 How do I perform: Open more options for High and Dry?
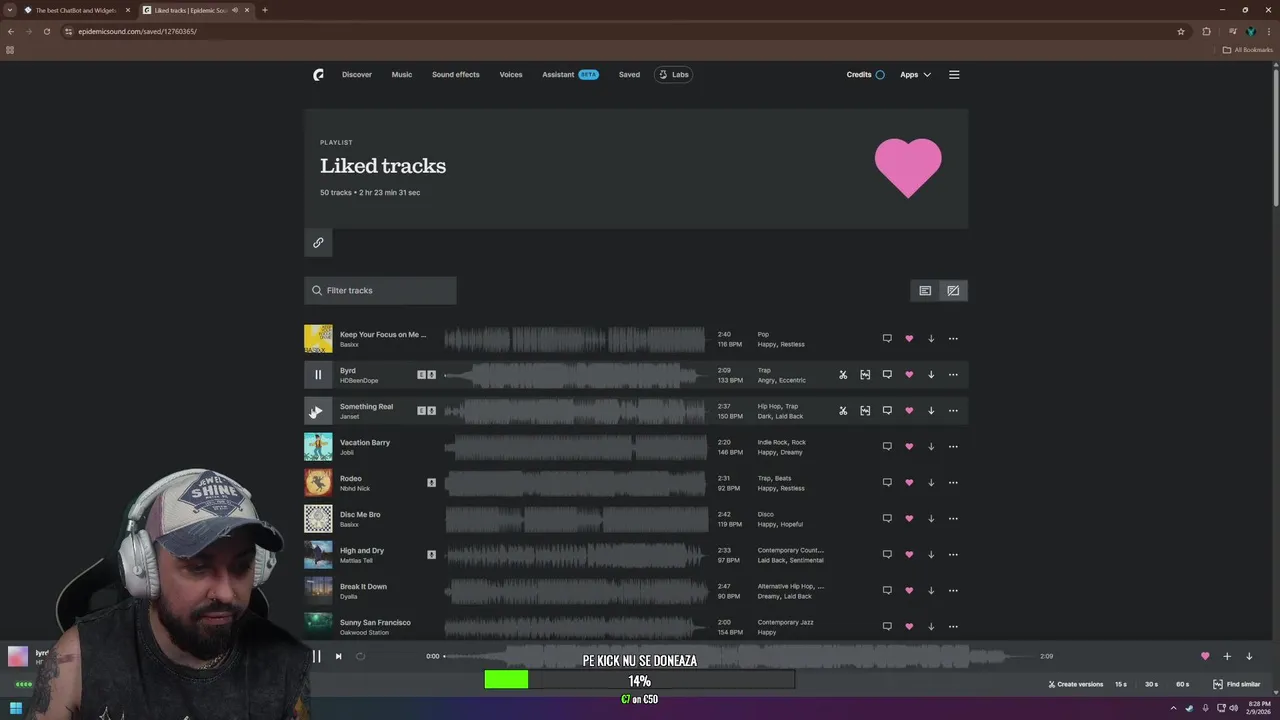click(953, 555)
